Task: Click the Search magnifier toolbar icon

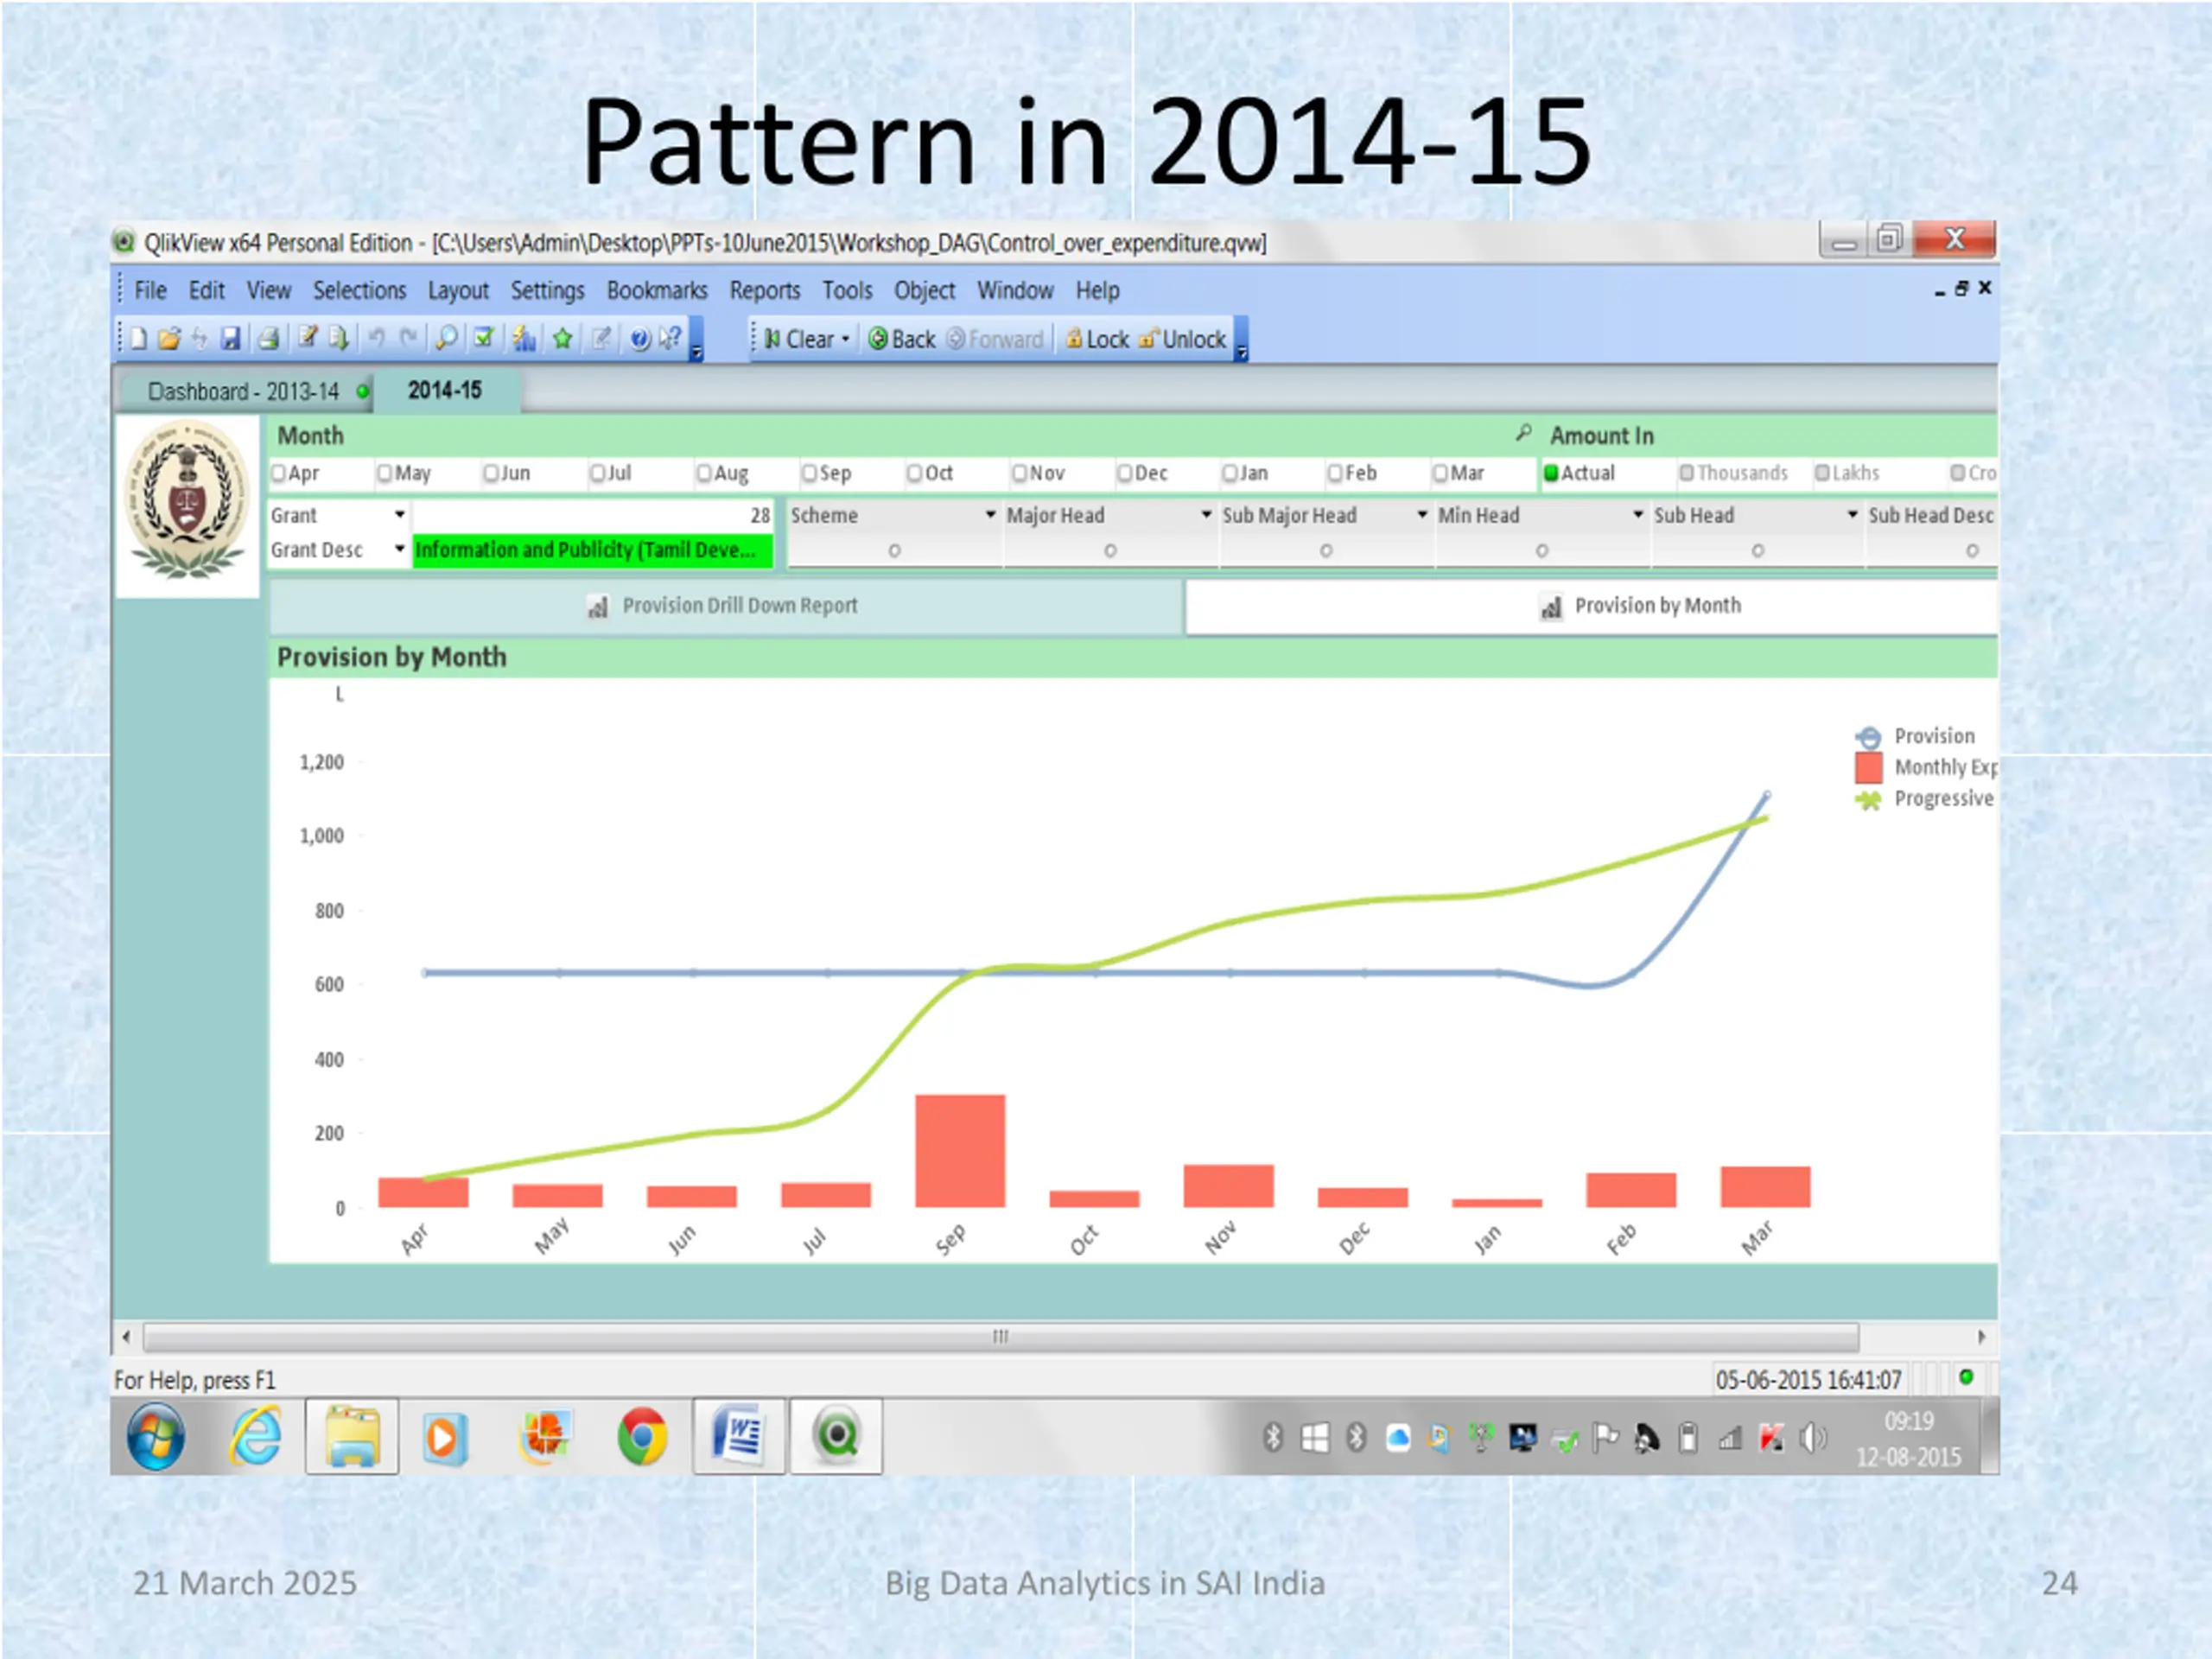Action: (446, 339)
